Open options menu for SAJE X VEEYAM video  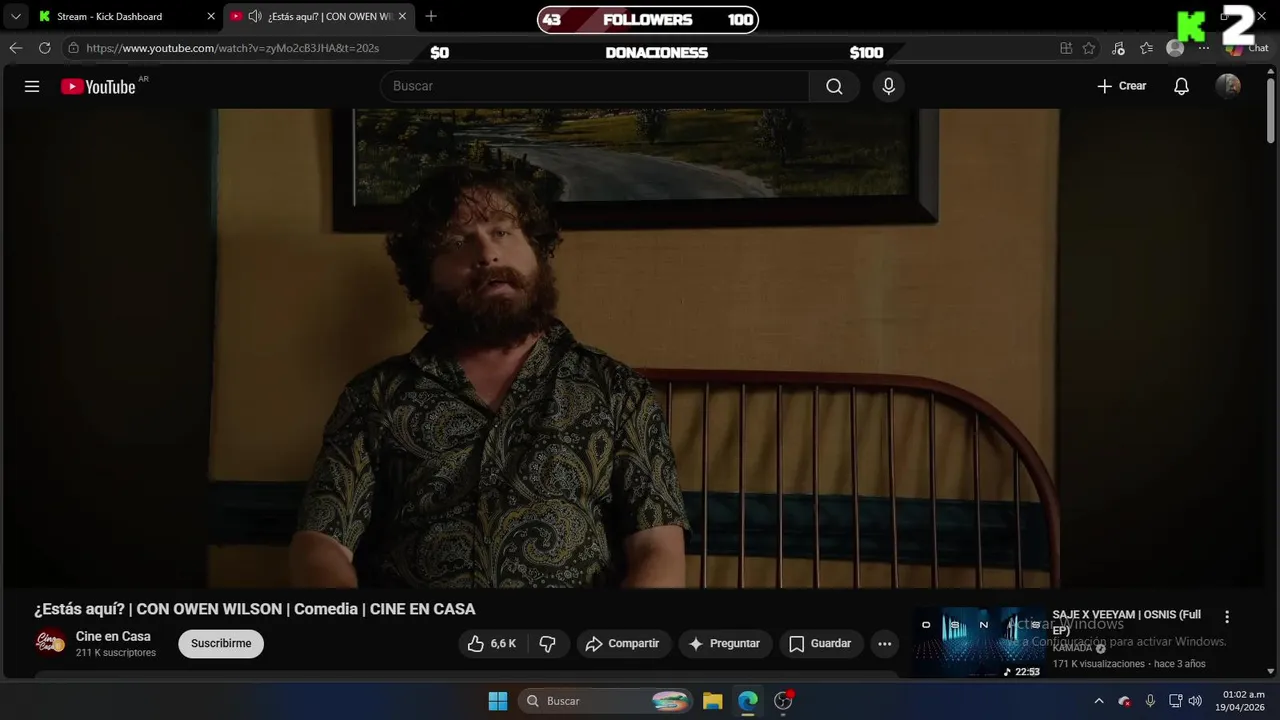(1227, 617)
